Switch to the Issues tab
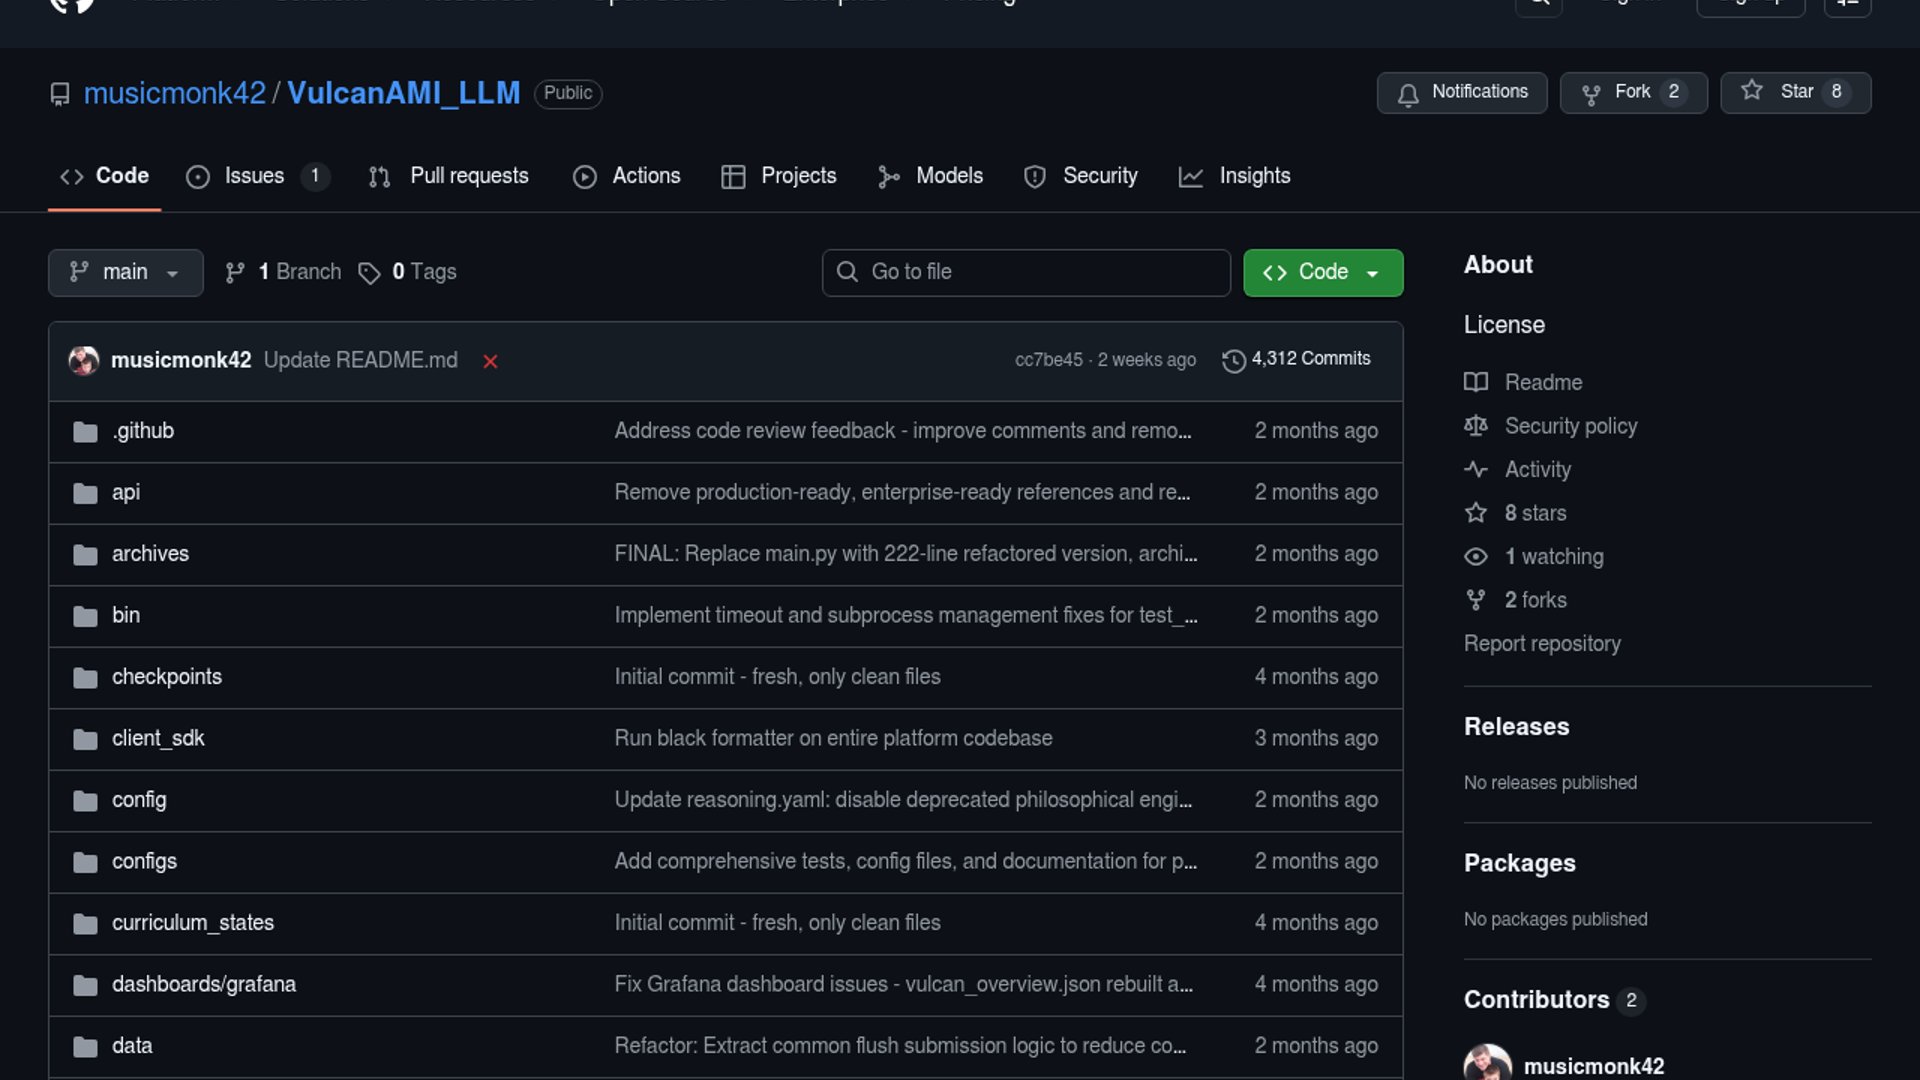 pyautogui.click(x=254, y=176)
